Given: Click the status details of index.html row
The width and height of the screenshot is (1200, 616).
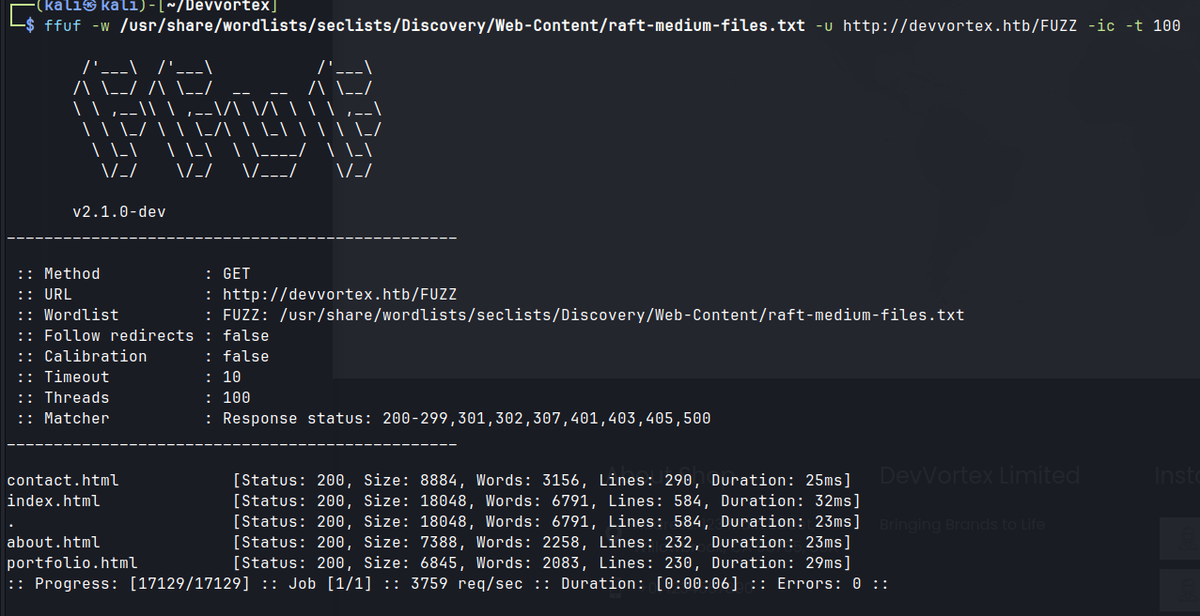Looking at the screenshot, I should coord(546,501).
